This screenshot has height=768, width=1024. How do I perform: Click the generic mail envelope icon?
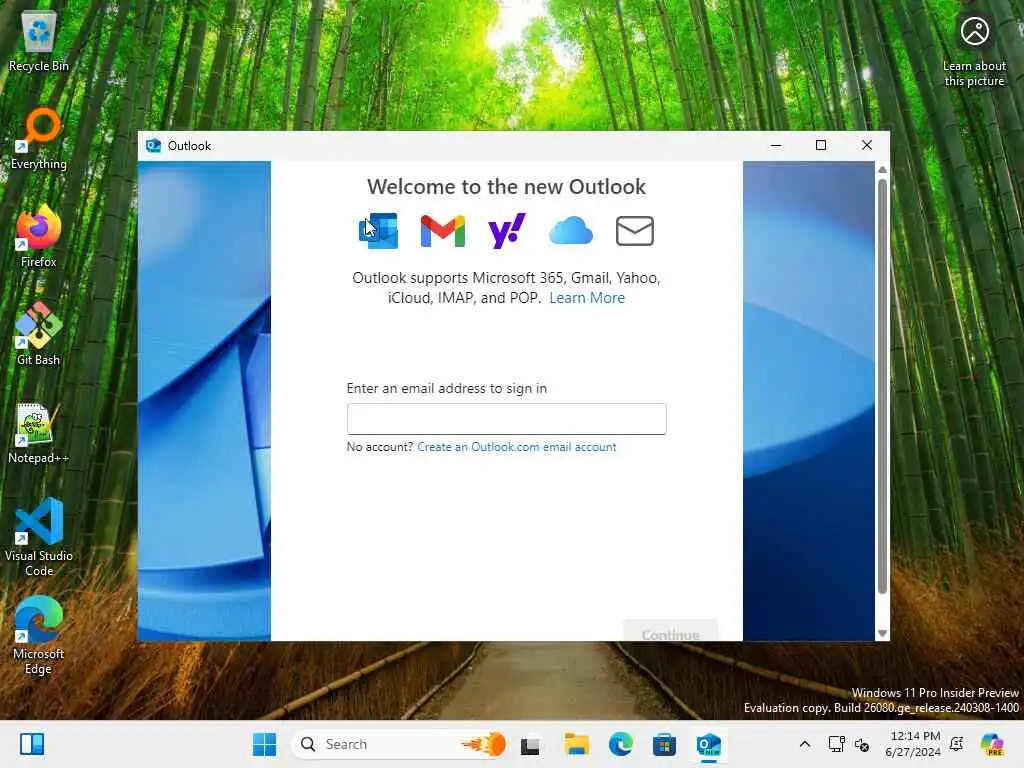click(x=635, y=231)
